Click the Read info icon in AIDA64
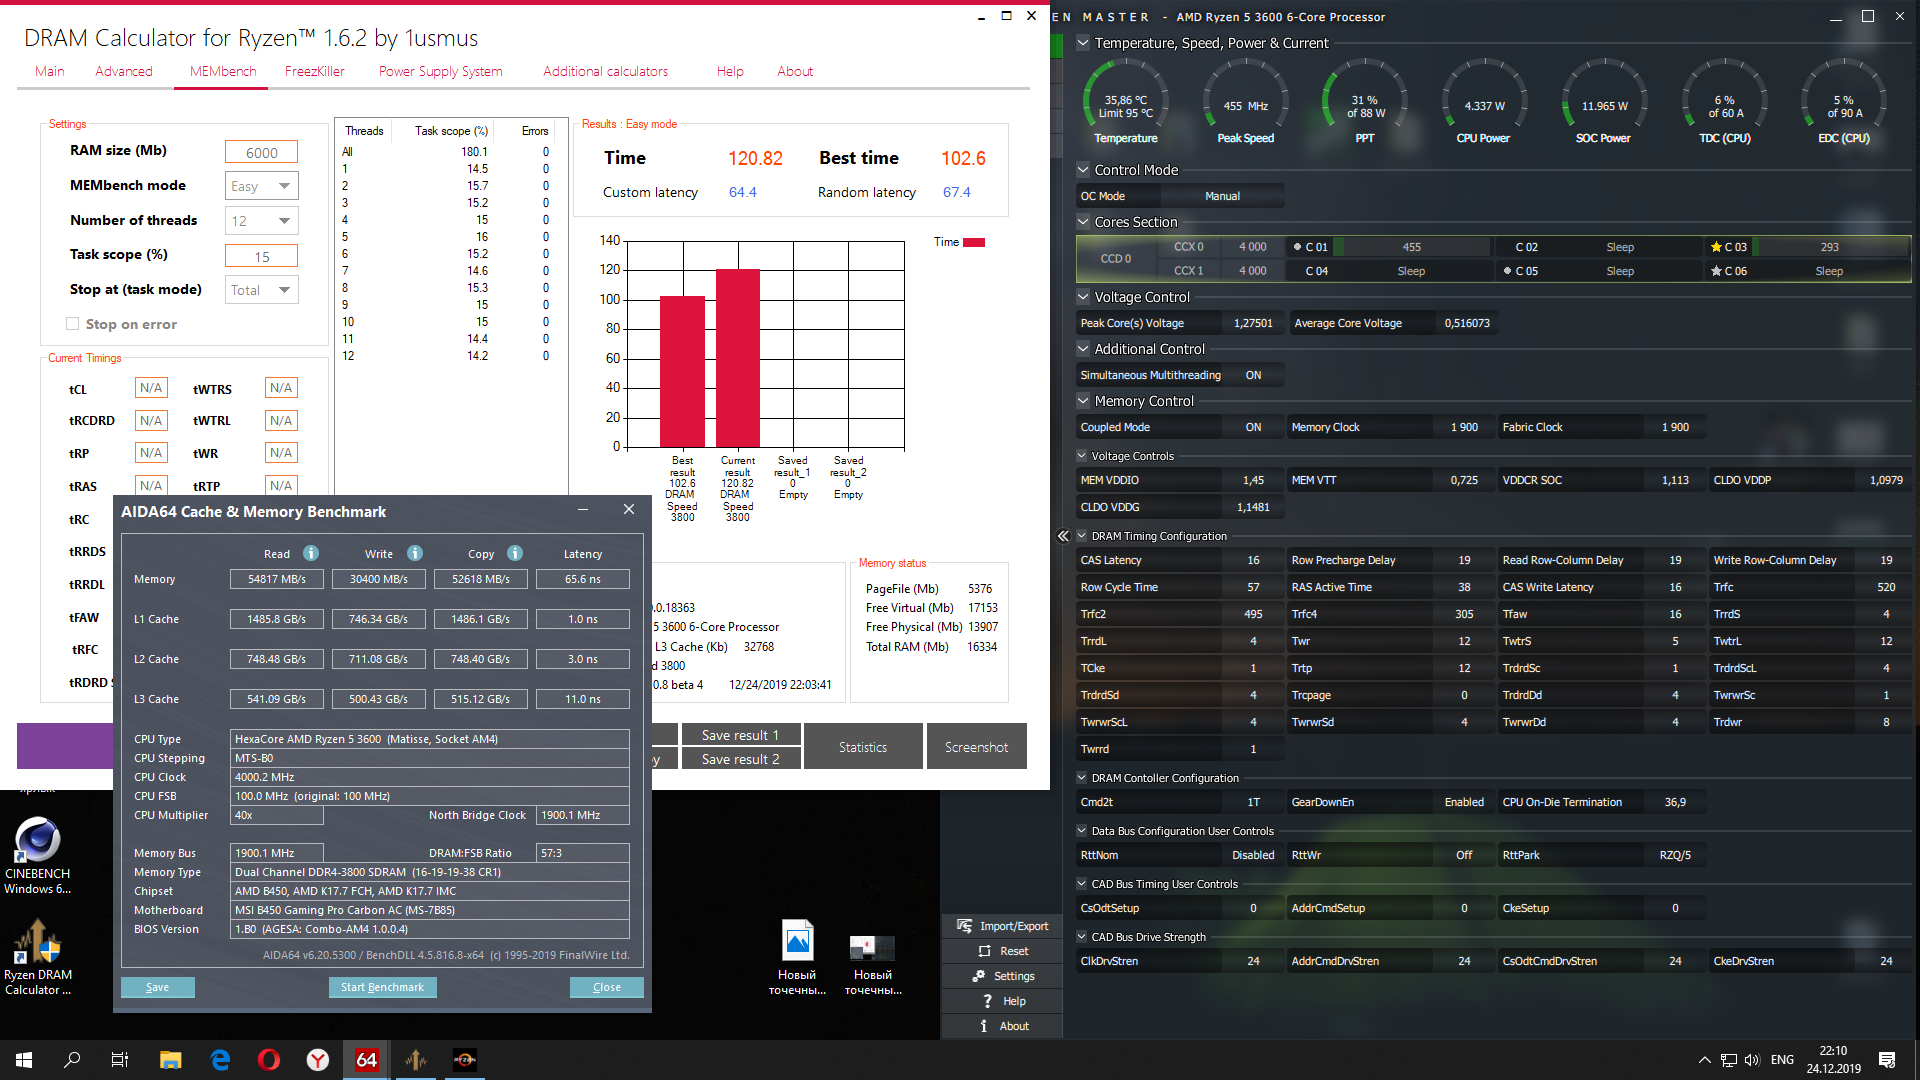The height and width of the screenshot is (1080, 1920). (311, 553)
